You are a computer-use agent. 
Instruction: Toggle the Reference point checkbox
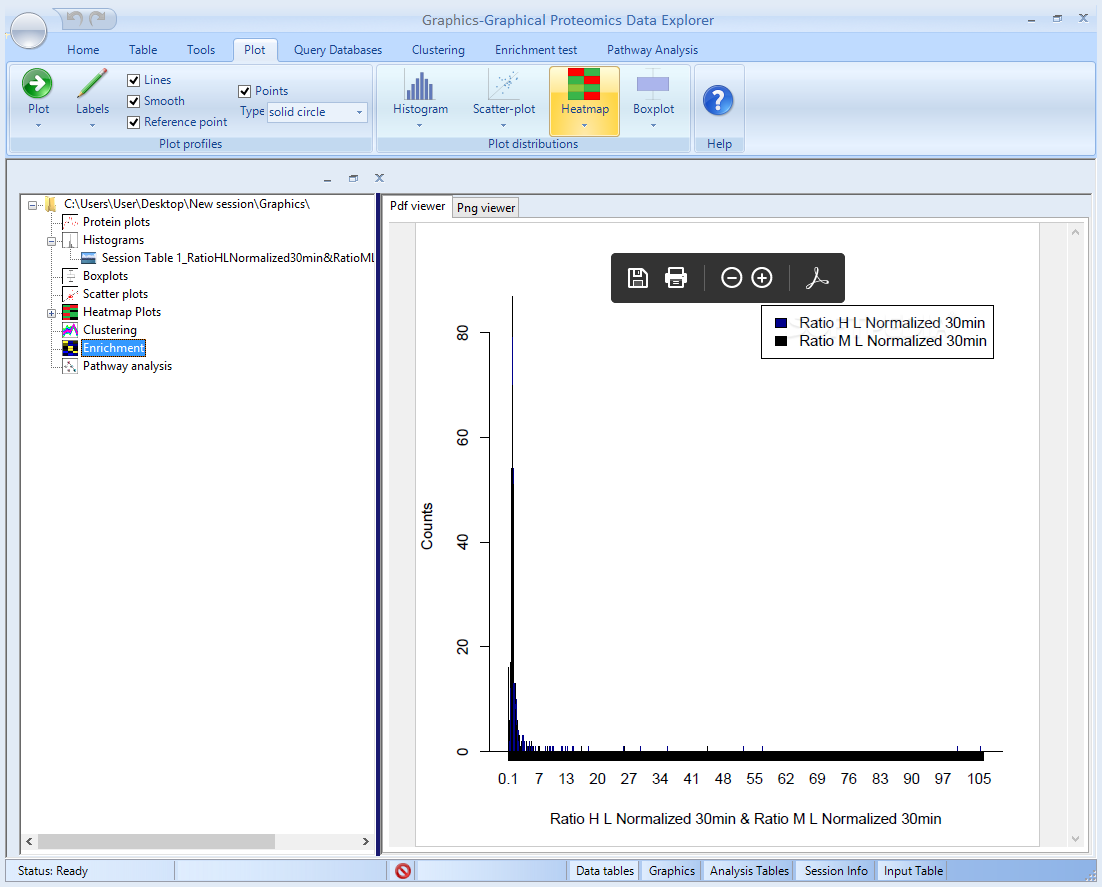click(134, 122)
